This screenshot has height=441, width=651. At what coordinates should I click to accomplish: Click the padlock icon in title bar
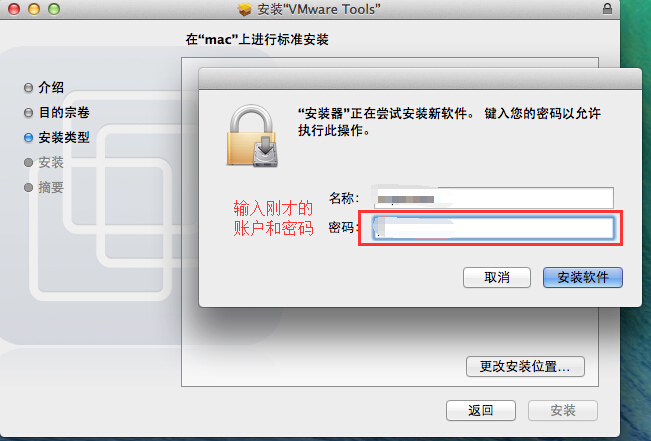(x=607, y=9)
